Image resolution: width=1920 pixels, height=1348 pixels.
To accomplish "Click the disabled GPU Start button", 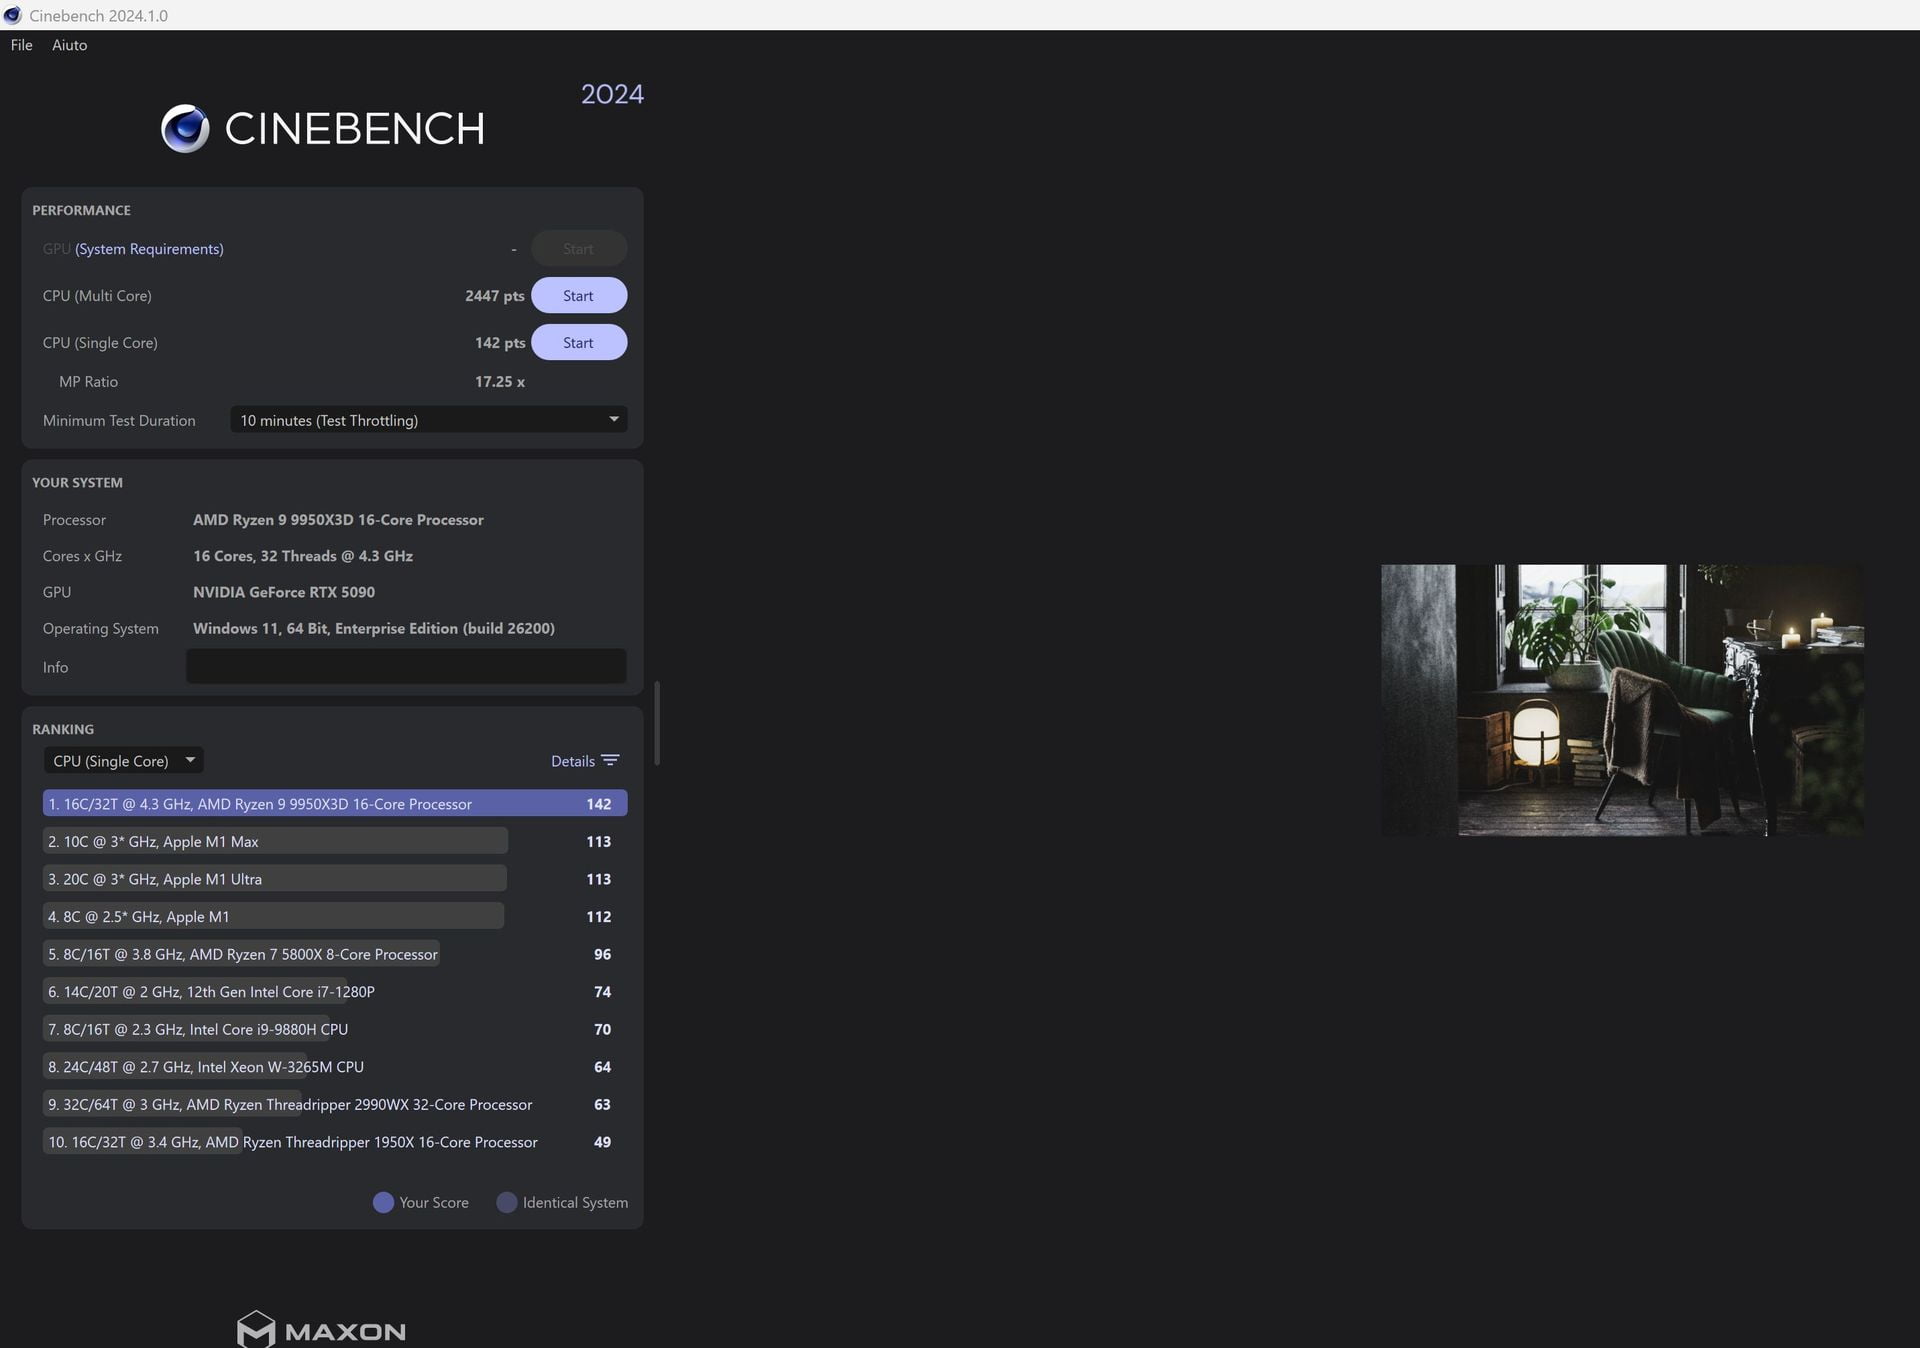I will point(579,249).
